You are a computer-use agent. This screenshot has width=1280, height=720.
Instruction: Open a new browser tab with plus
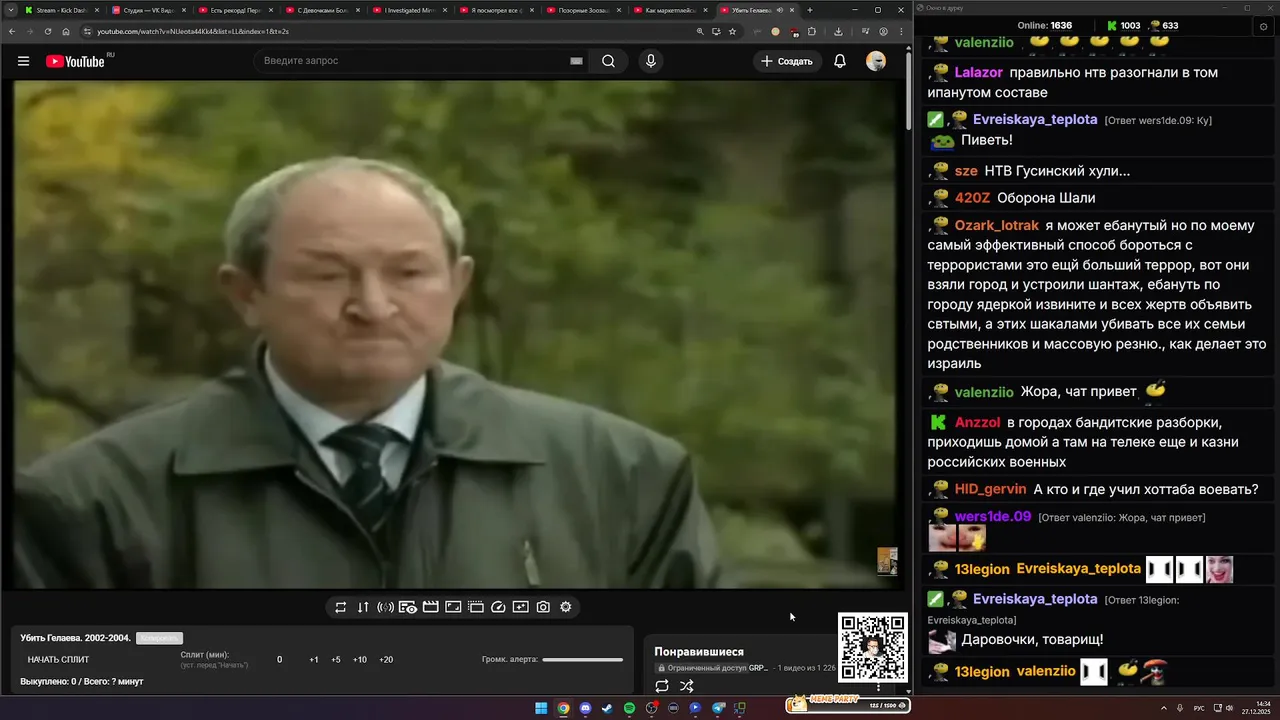810,10
